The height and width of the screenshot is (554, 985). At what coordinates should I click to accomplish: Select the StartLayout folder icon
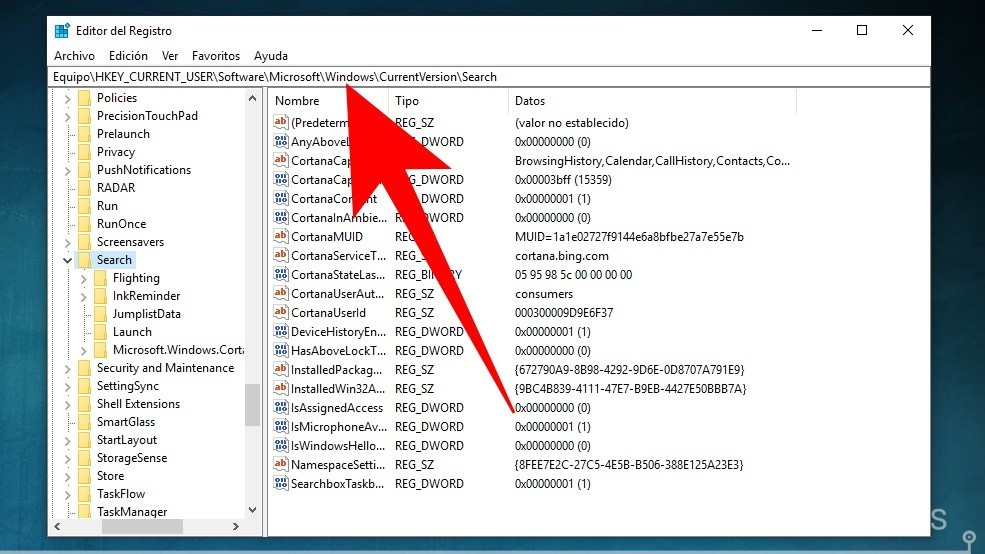pos(84,440)
